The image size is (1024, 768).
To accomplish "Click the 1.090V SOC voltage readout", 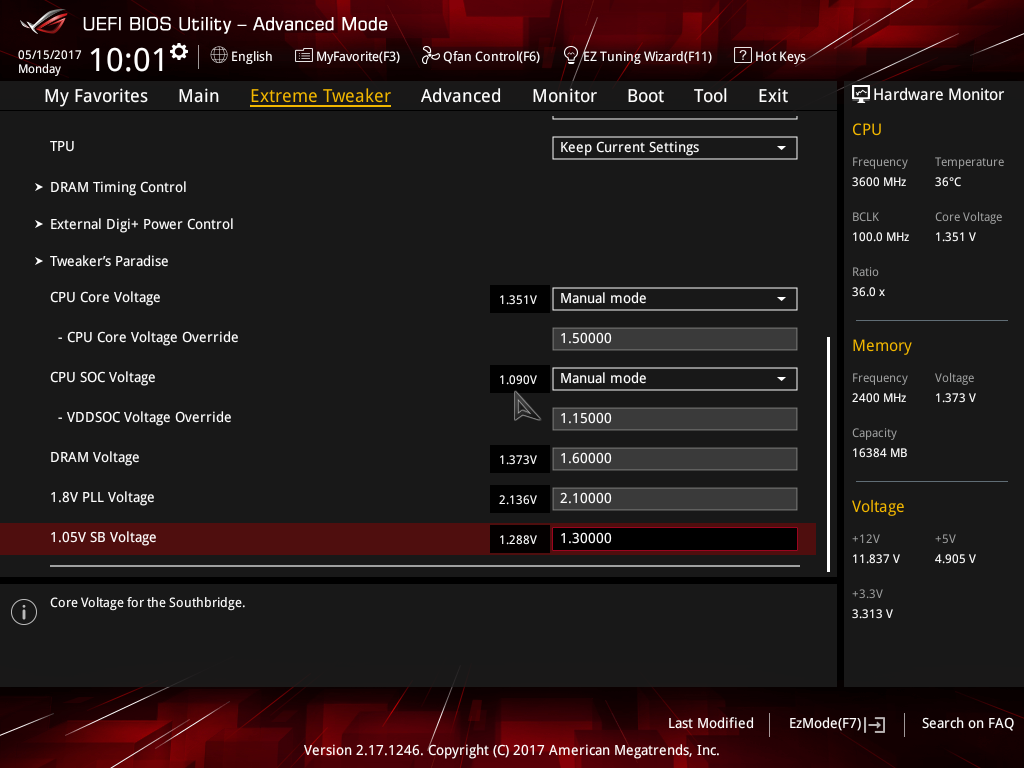I will click(x=519, y=379).
